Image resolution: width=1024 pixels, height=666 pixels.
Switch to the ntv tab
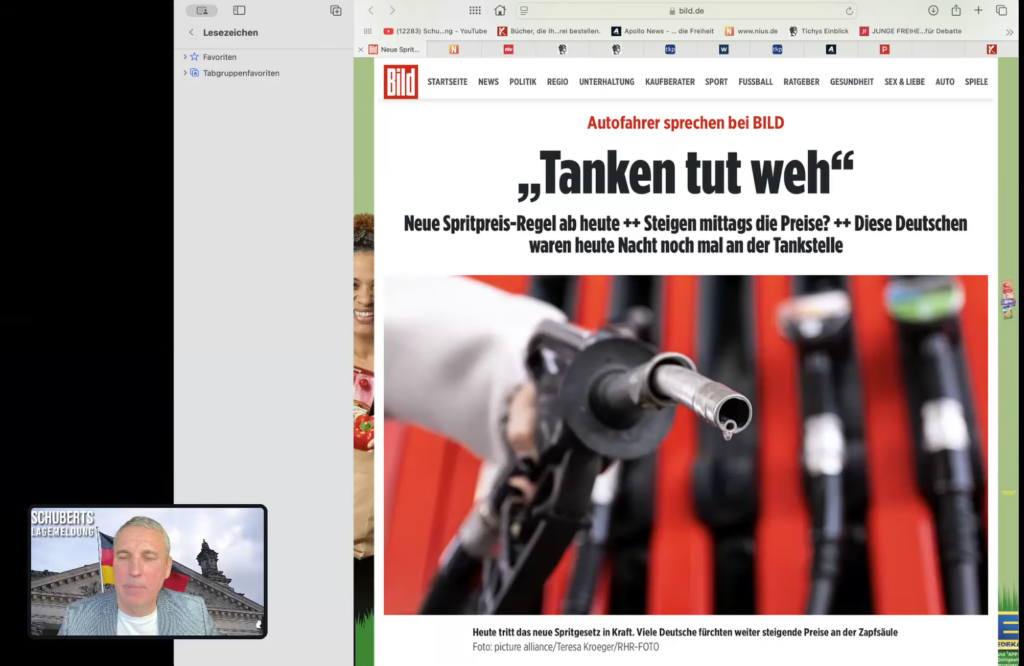[x=508, y=49]
